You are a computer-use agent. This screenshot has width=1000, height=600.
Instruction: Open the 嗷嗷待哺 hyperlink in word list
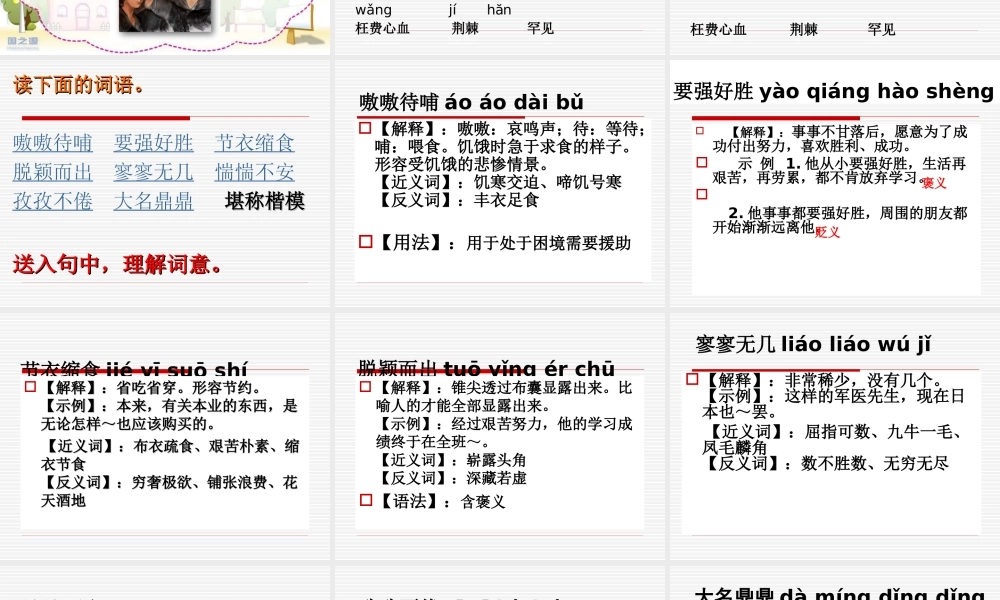tap(52, 143)
